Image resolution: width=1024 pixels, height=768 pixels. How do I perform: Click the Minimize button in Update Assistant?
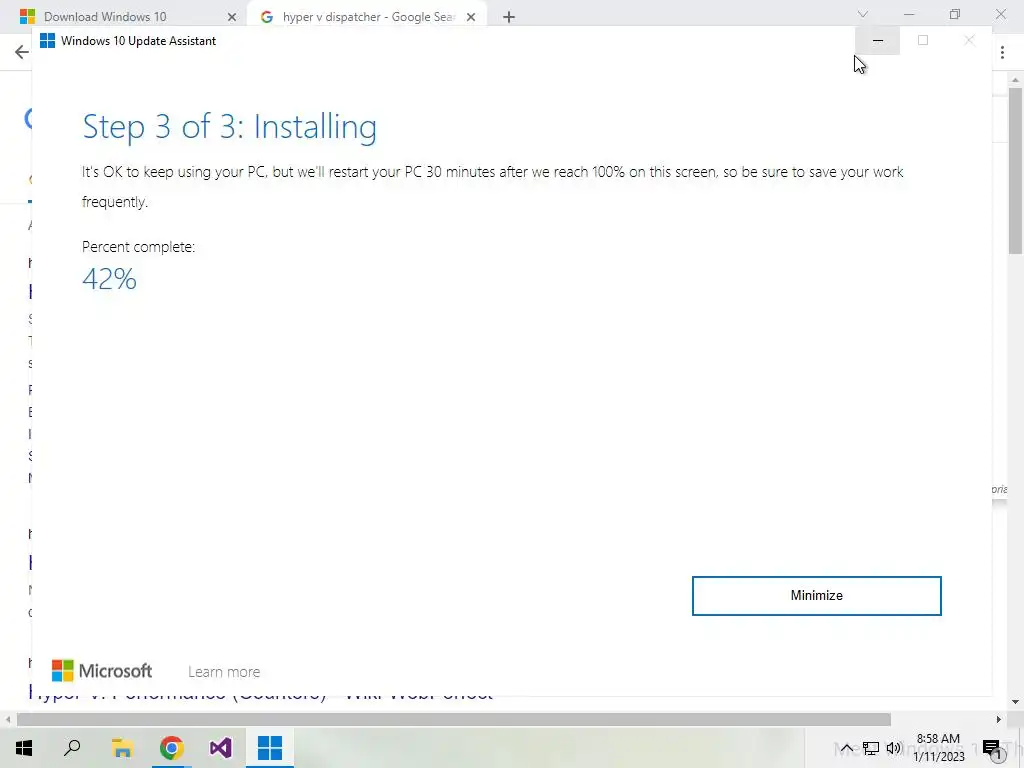[x=816, y=596]
